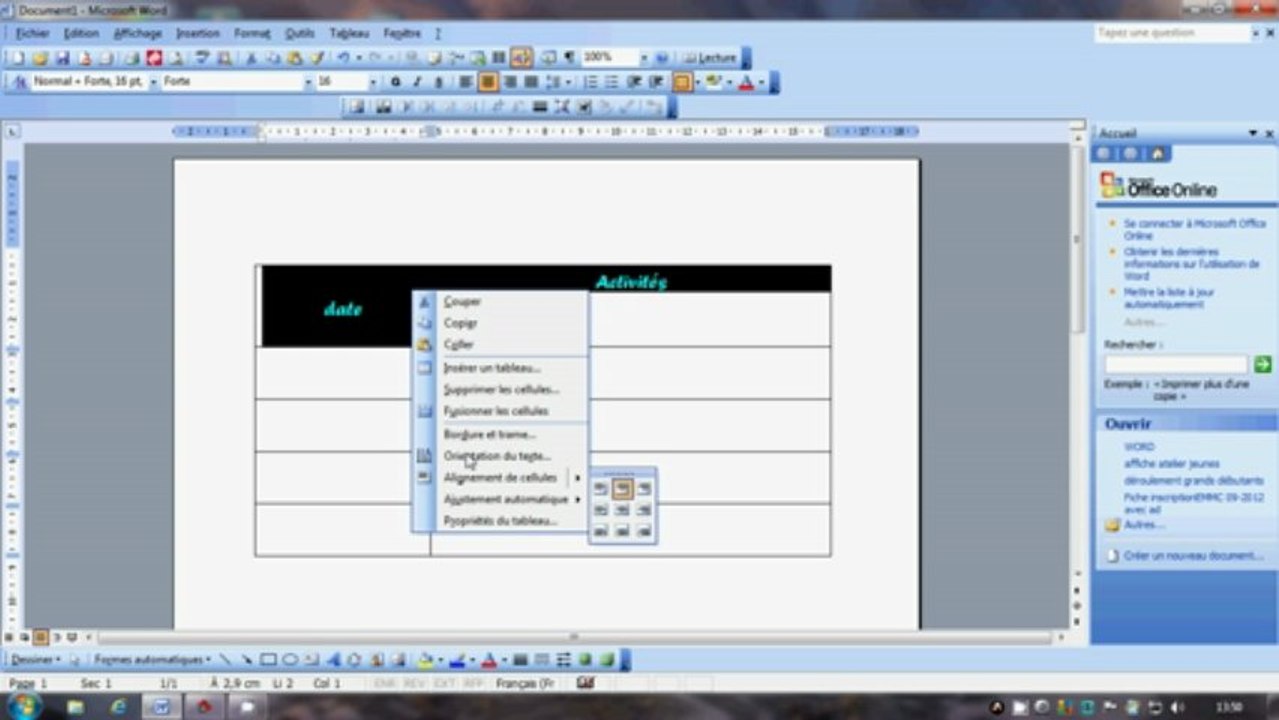Click the numbered list icon
The width and height of the screenshot is (1279, 720).
[x=590, y=82]
